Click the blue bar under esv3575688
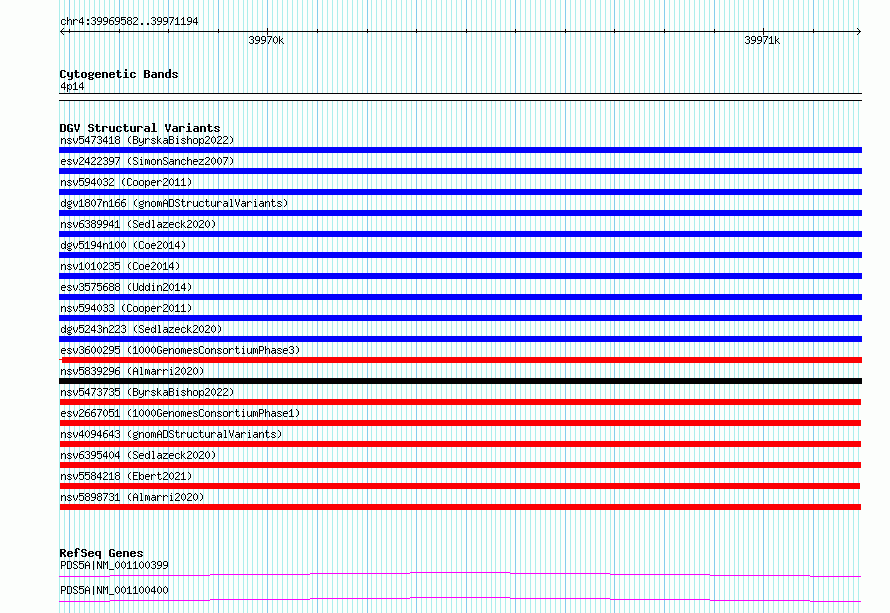This screenshot has height=613, width=890. tap(460, 297)
